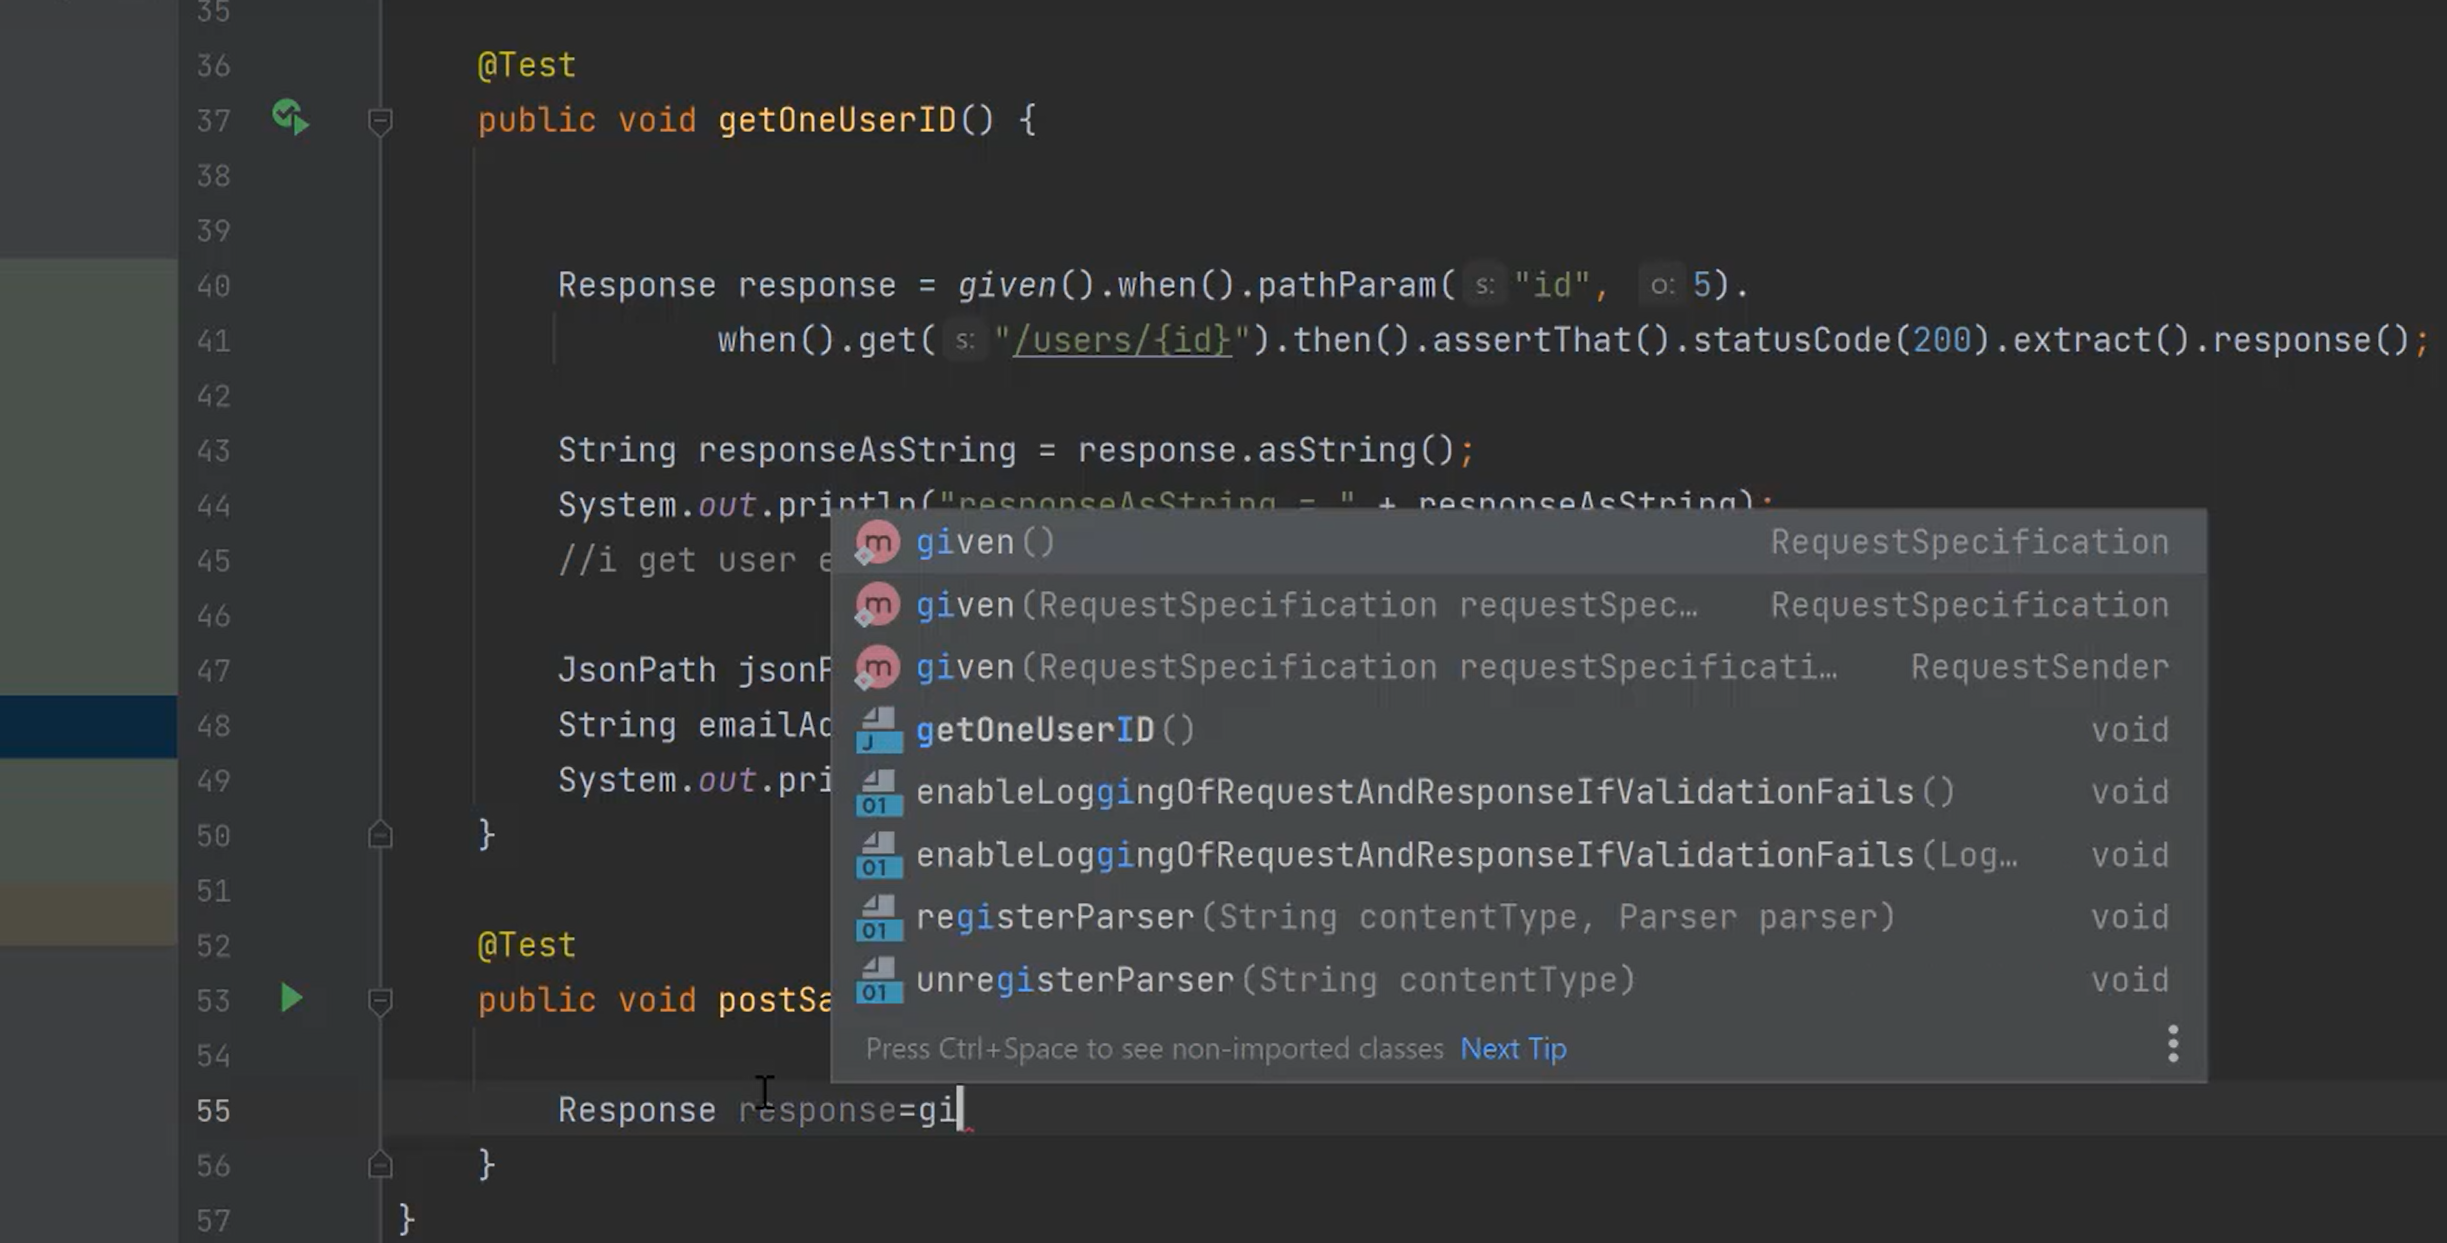Click the icon beside getOneUserID() suggestion

coord(878,730)
